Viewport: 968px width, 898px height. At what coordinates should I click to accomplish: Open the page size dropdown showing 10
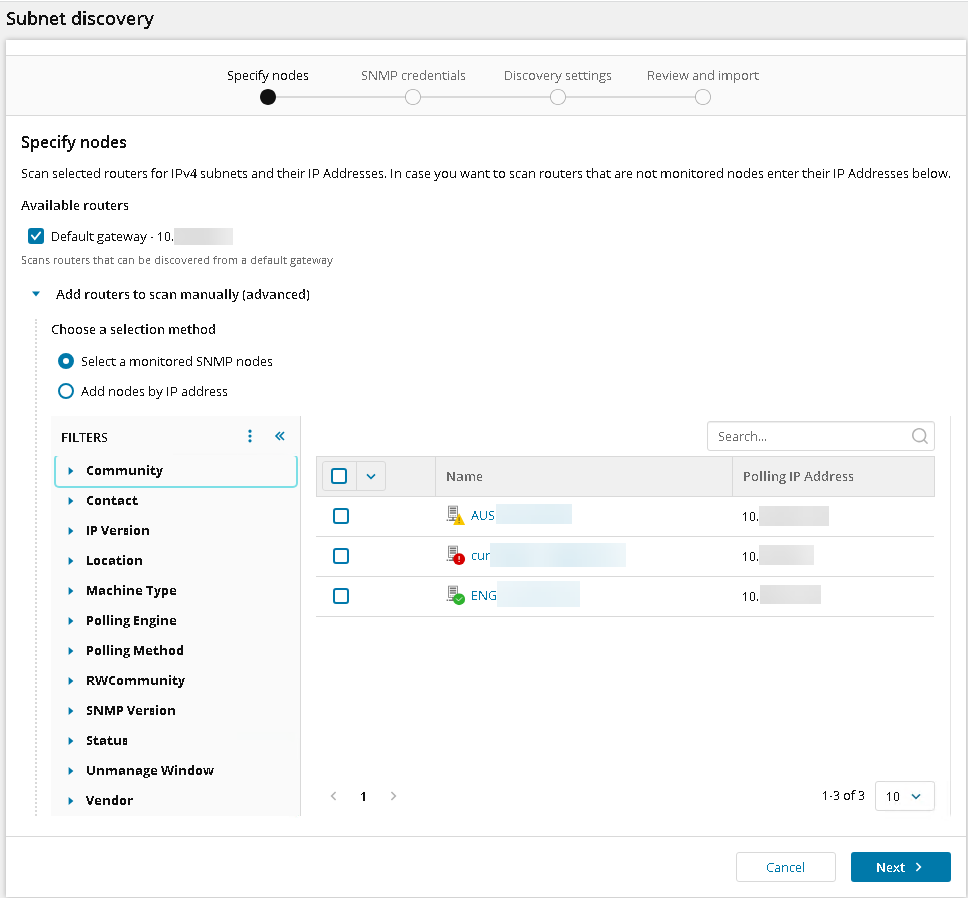point(904,796)
